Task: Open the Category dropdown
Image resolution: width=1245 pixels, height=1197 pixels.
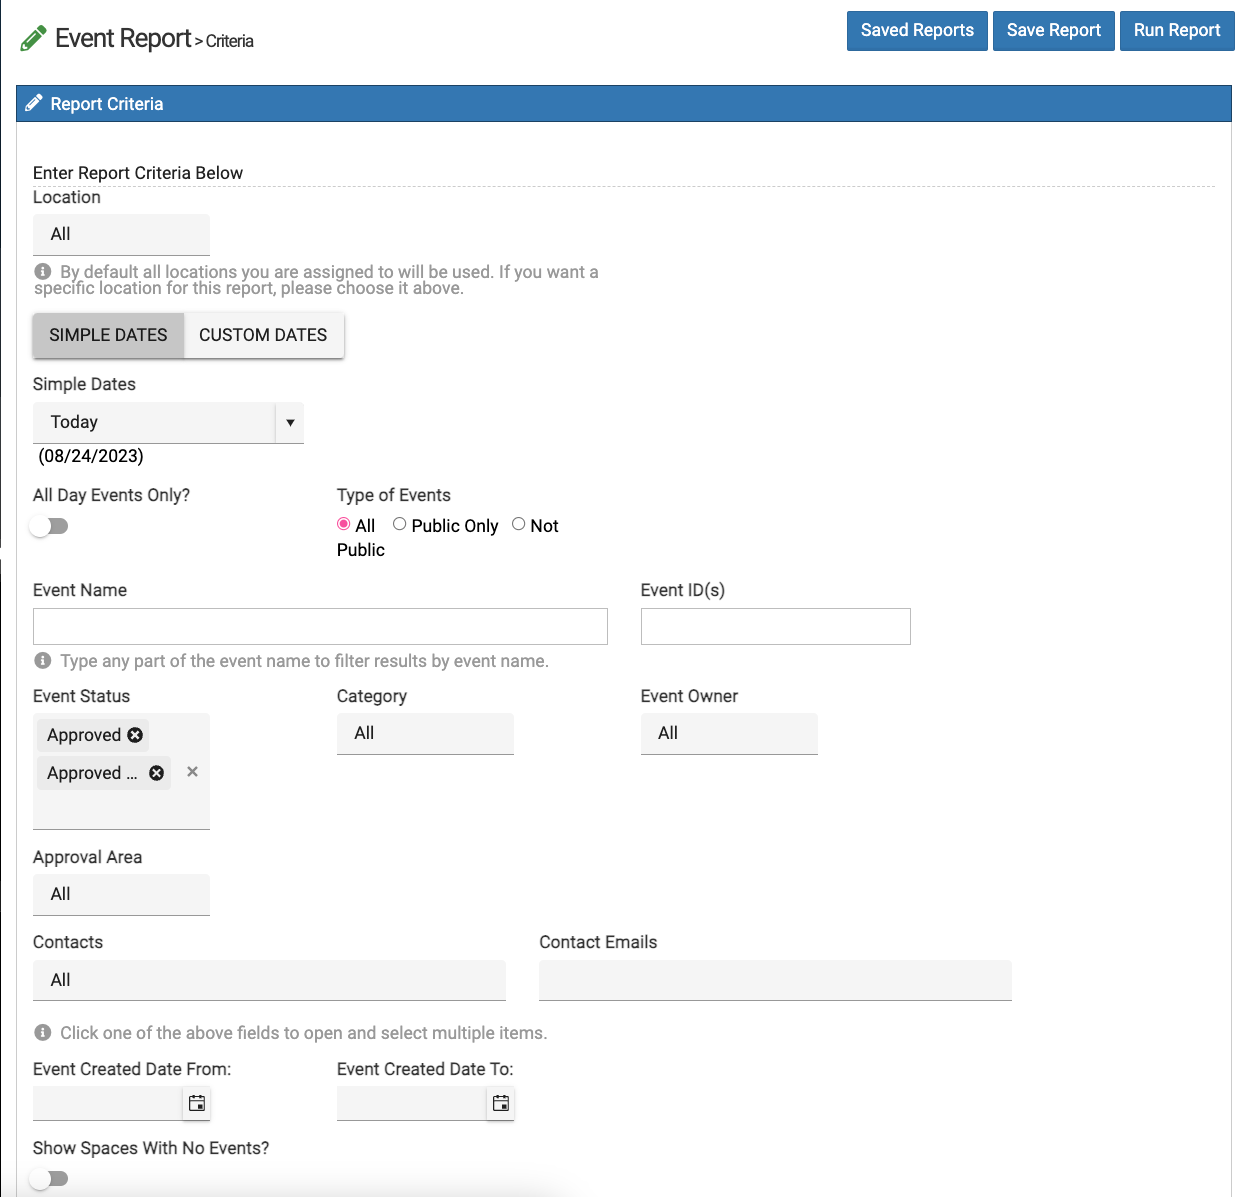Action: pyautogui.click(x=425, y=734)
